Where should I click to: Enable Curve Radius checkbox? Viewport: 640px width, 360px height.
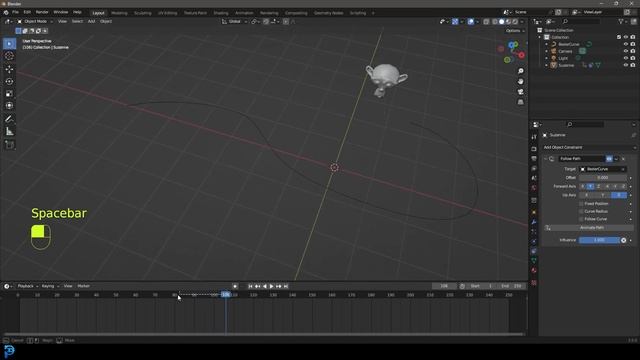[x=581, y=211]
